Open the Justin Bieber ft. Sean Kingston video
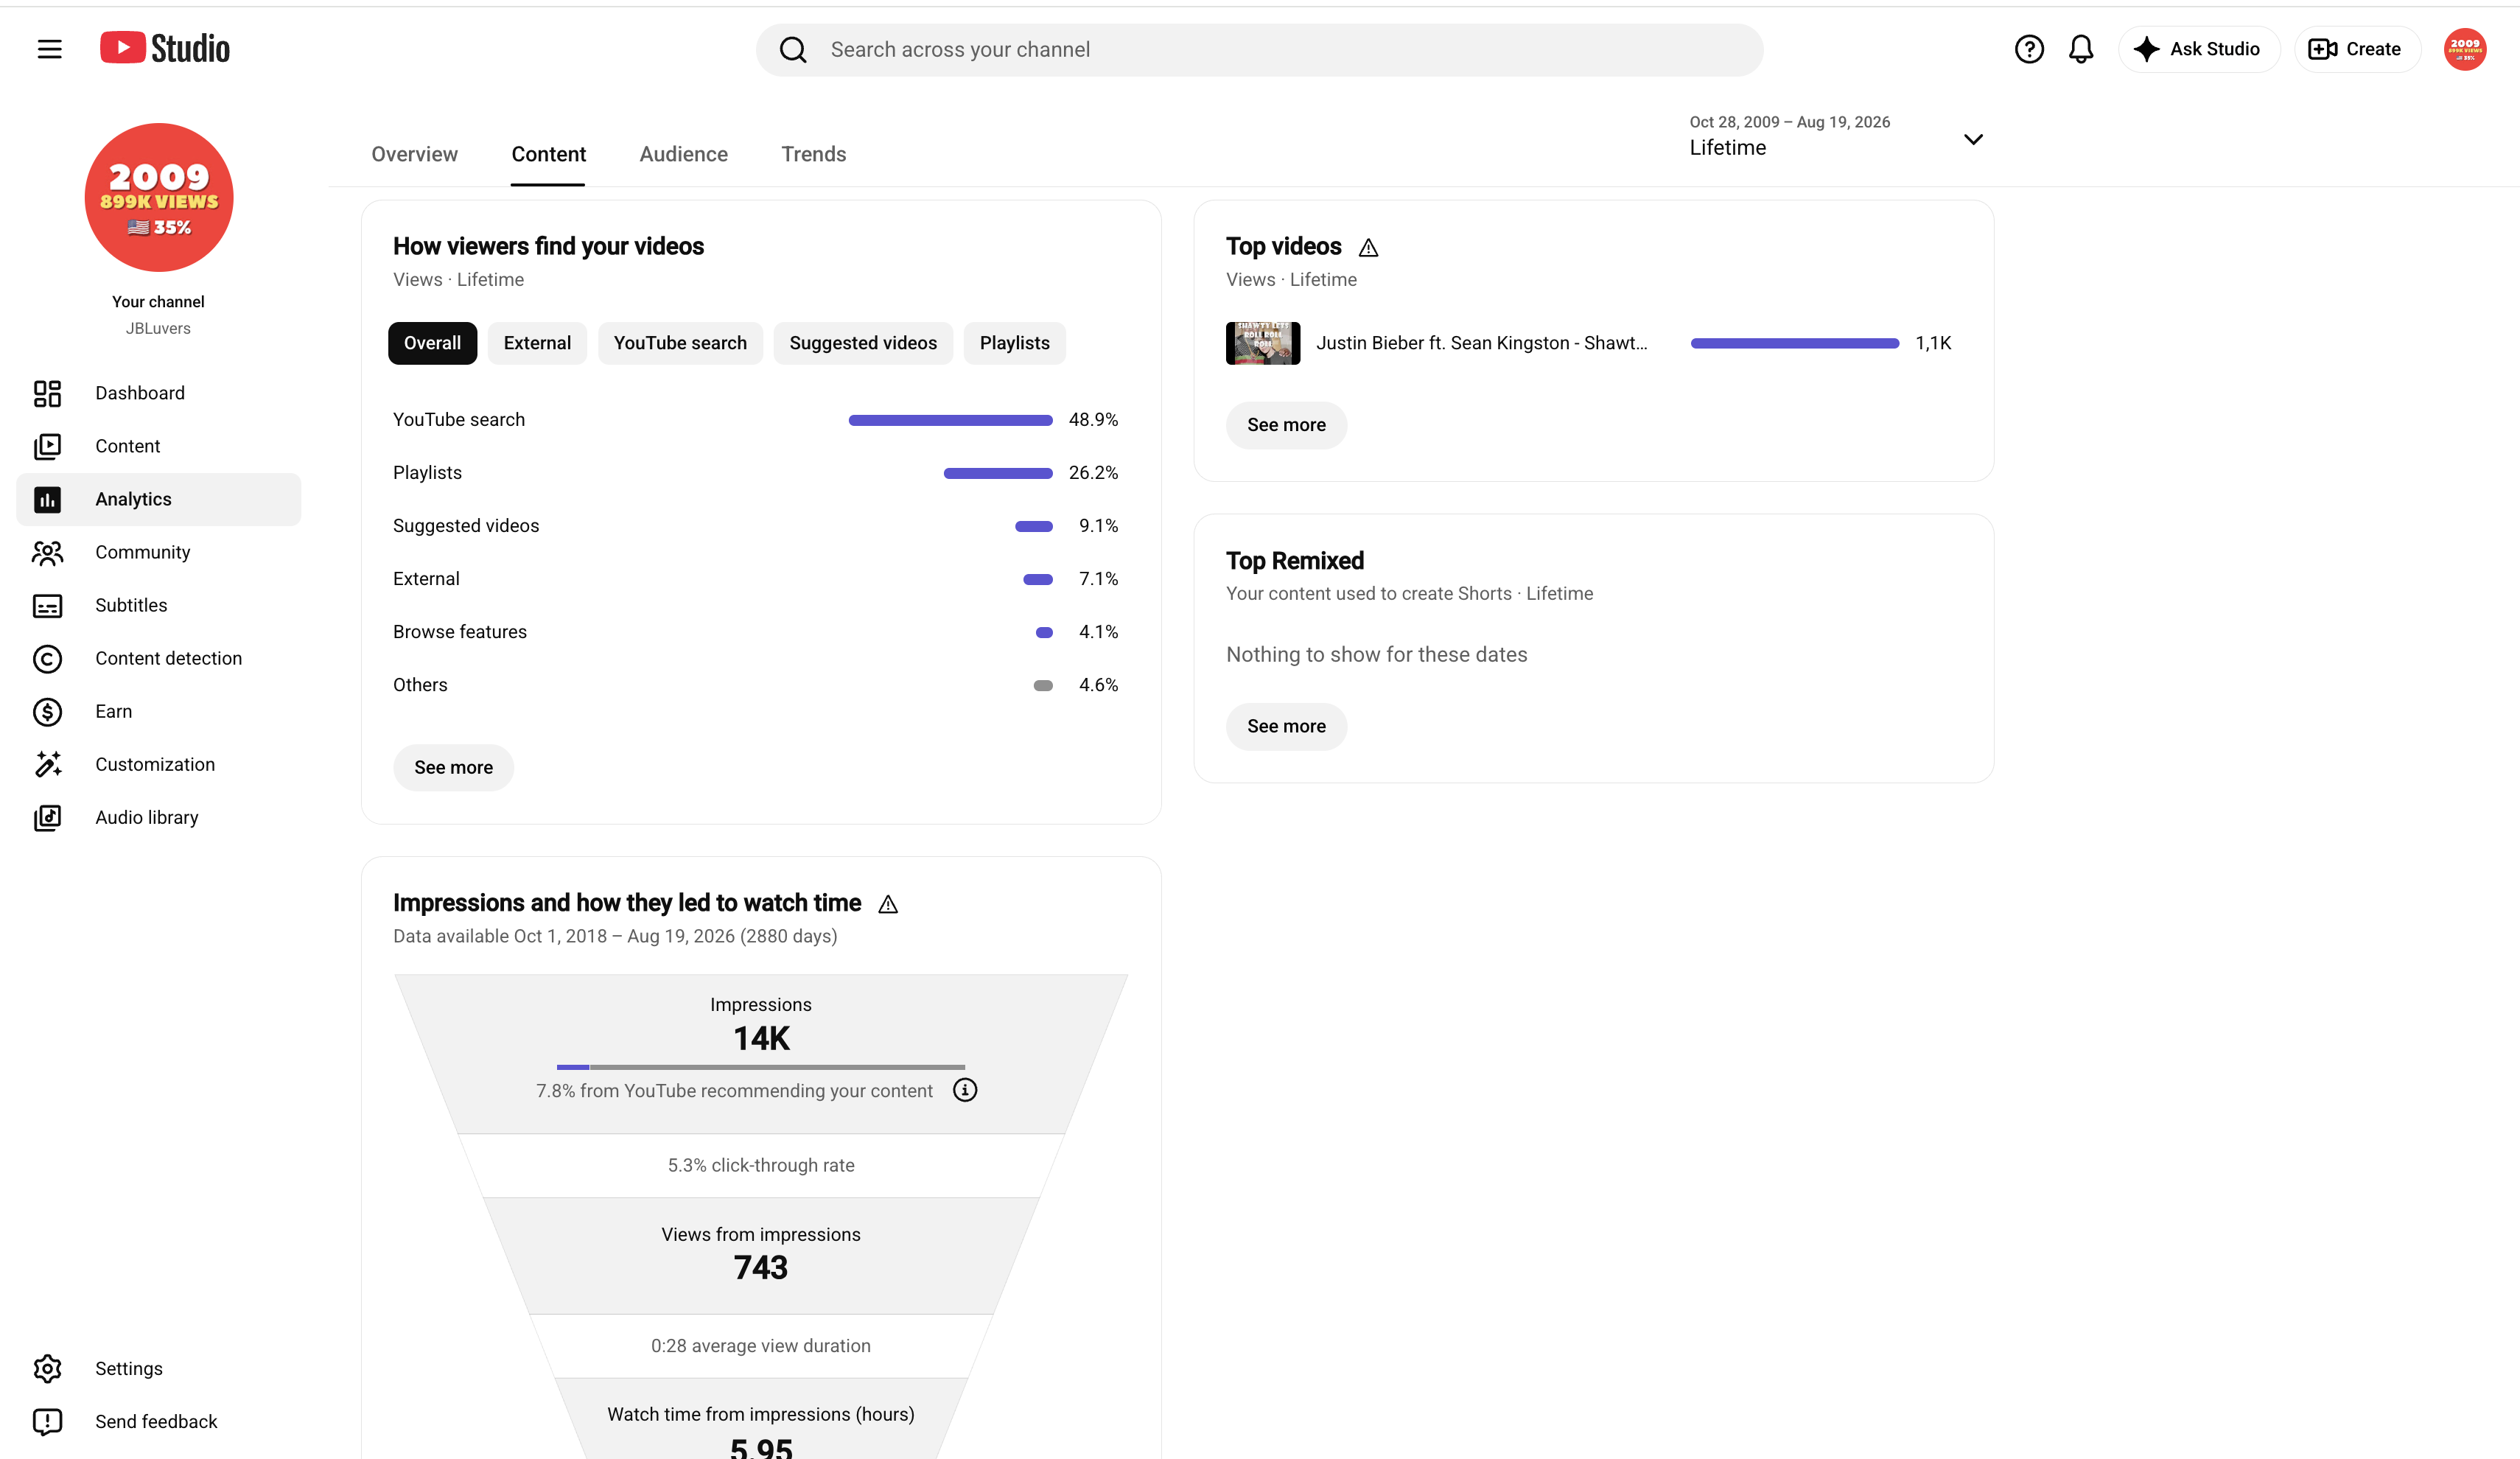The image size is (2520, 1459). click(1481, 343)
